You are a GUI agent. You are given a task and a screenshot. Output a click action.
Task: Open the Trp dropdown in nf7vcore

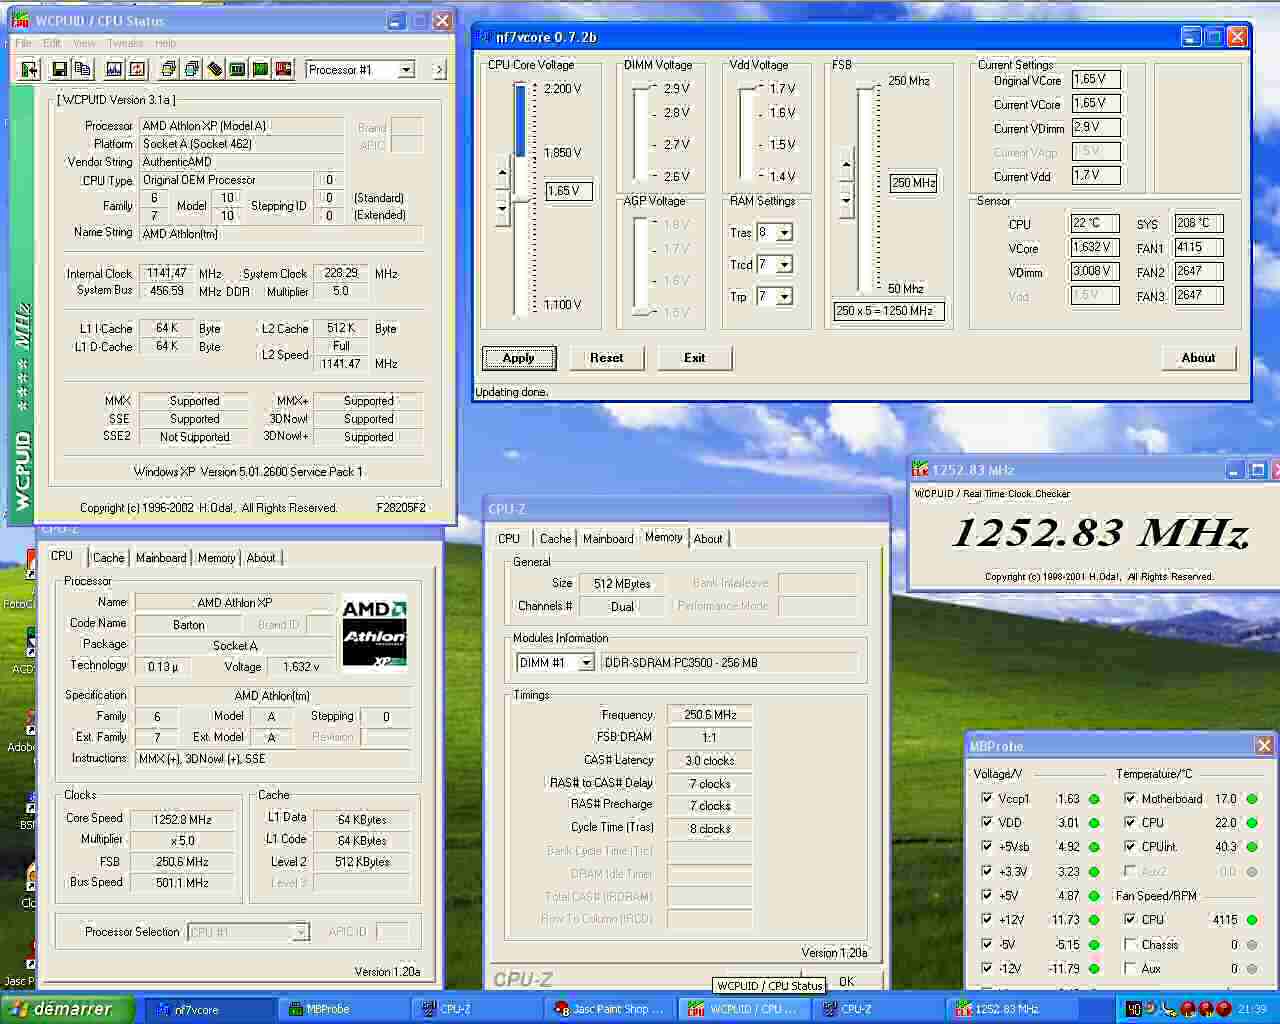pyautogui.click(x=785, y=297)
